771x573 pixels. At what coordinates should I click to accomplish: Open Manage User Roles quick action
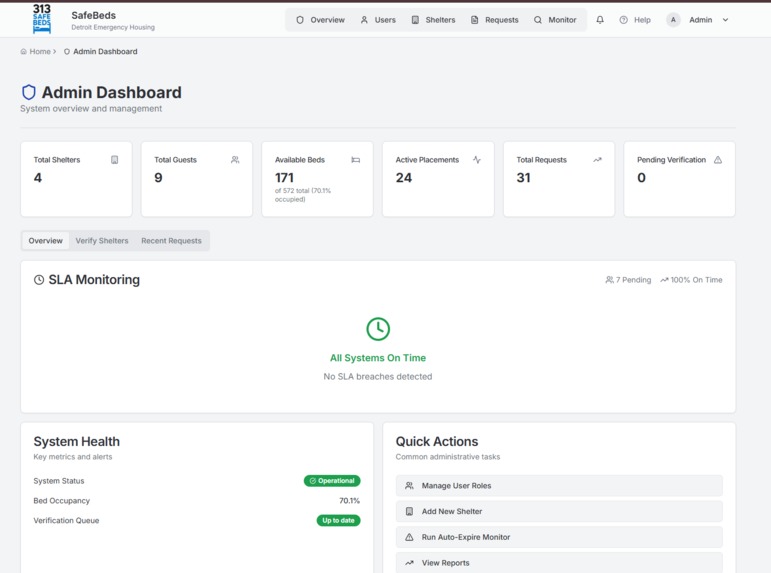[x=559, y=485]
